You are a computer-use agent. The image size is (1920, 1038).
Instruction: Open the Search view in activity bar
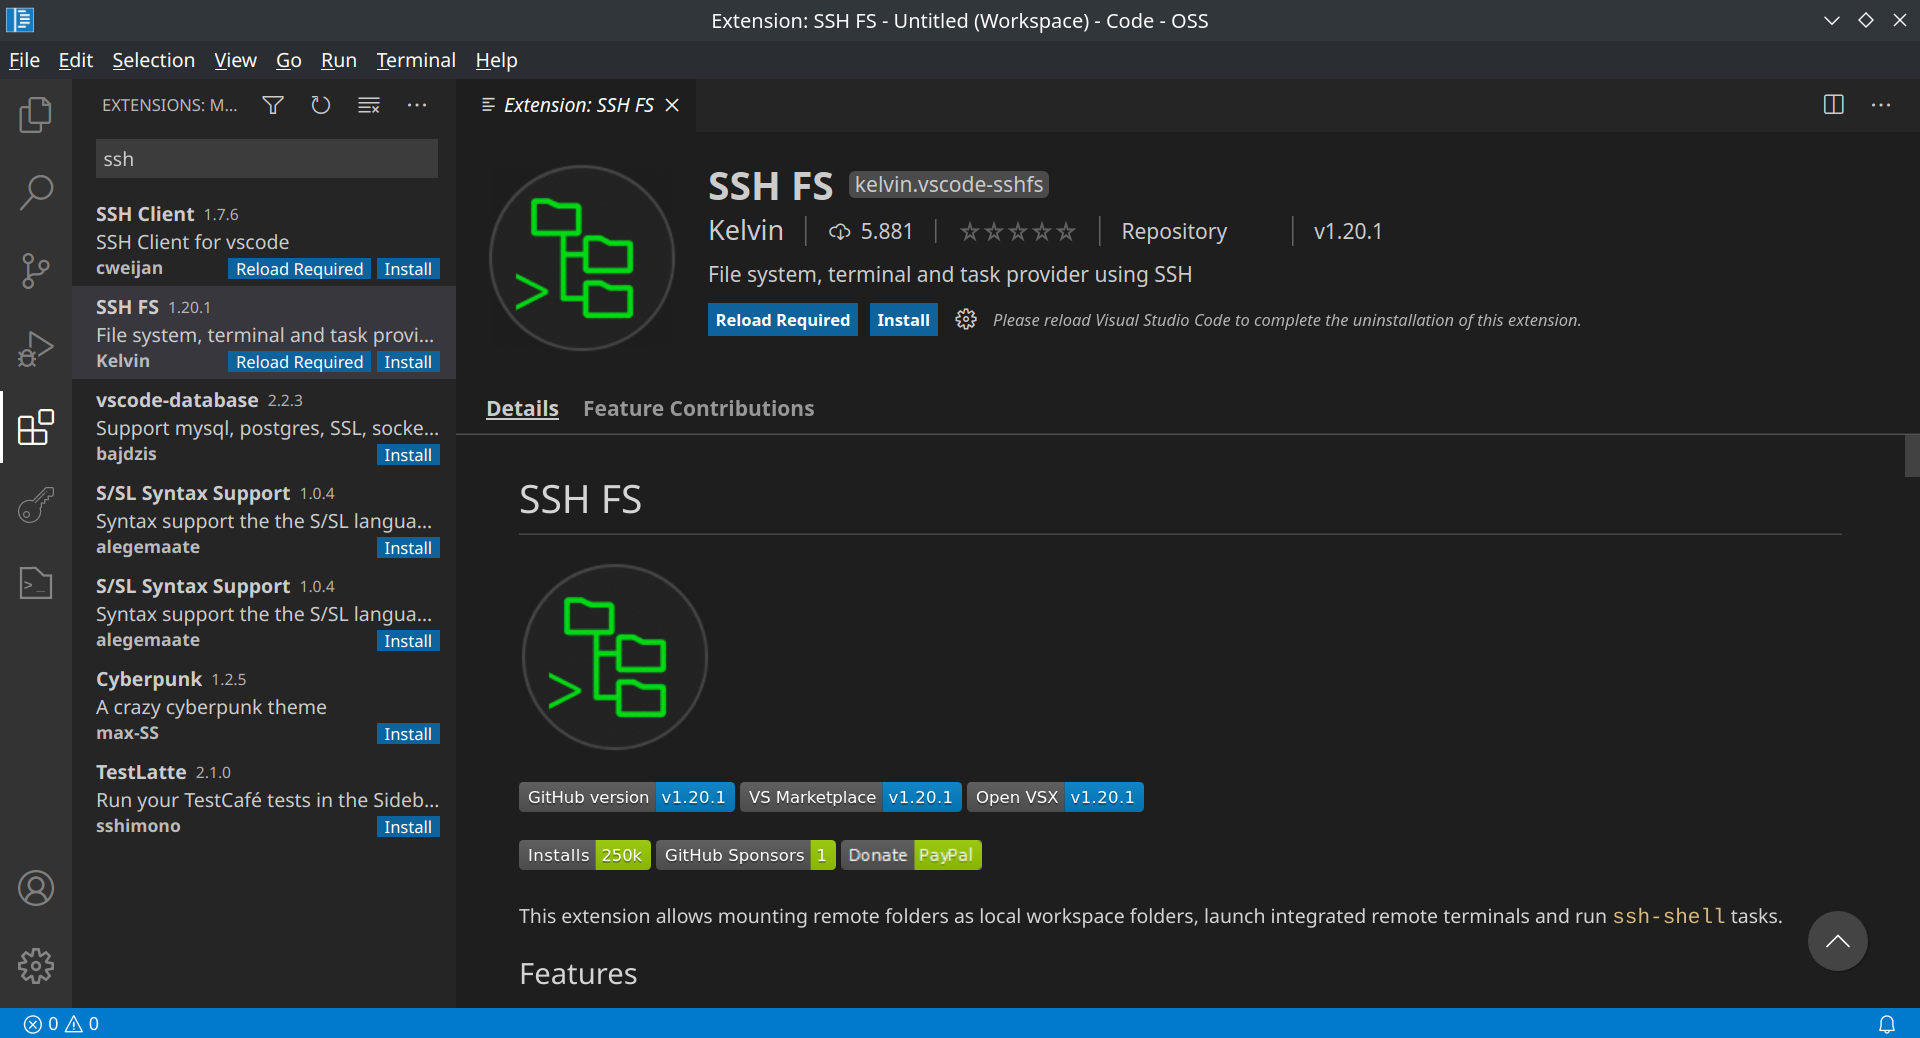tap(36, 192)
